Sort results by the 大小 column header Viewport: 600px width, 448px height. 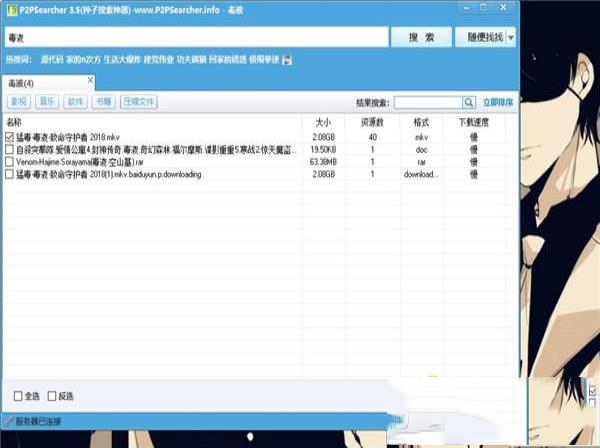pos(321,122)
